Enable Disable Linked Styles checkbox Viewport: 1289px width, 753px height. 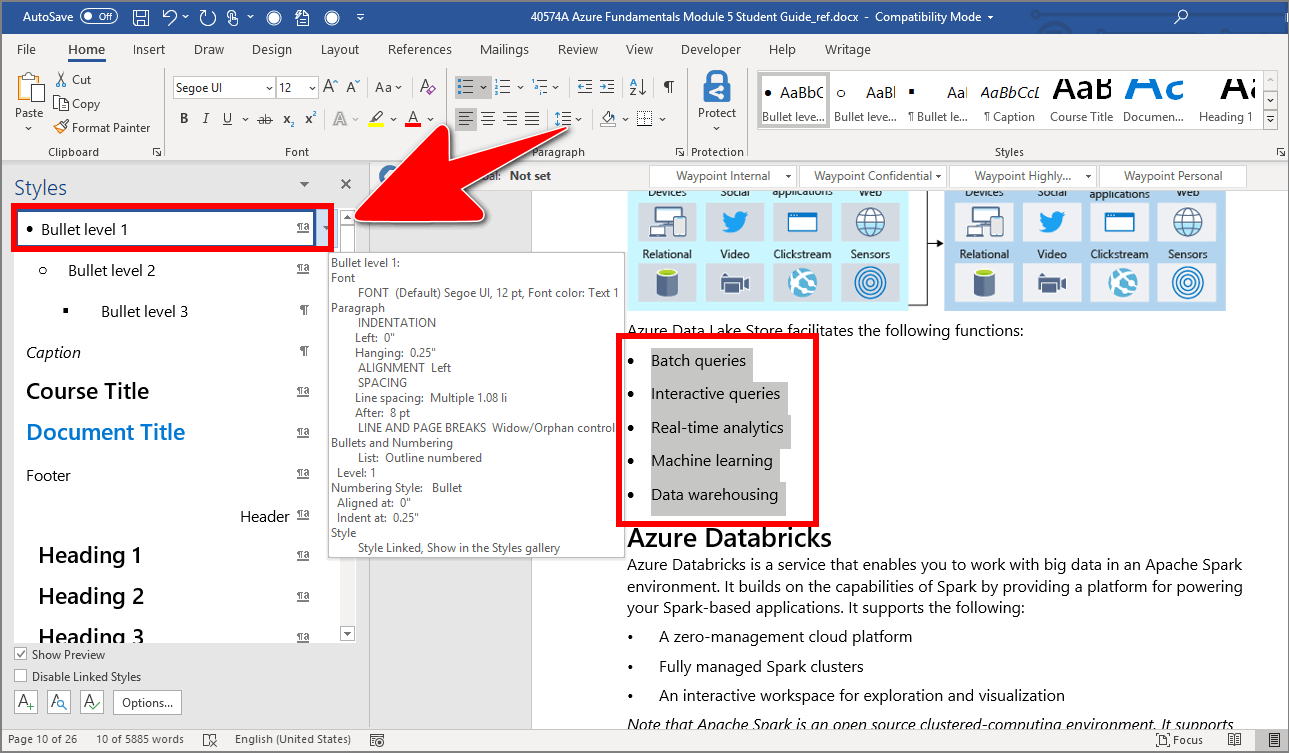tap(21, 676)
